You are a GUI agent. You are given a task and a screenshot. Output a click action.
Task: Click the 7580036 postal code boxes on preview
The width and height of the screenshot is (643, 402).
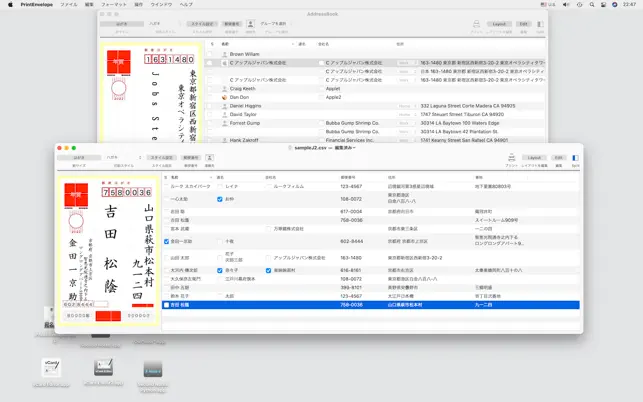click(127, 192)
